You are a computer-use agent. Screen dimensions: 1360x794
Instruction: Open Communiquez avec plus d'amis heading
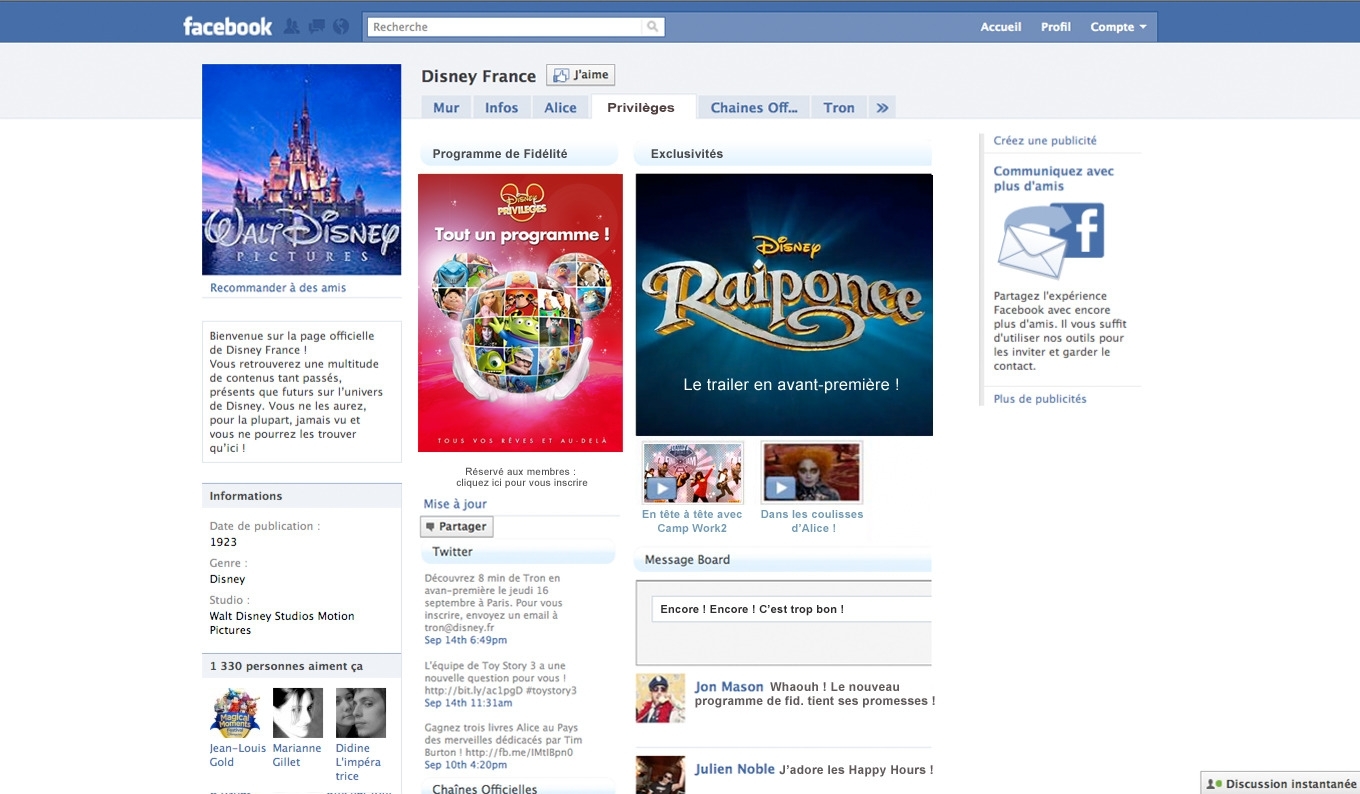tap(1054, 179)
